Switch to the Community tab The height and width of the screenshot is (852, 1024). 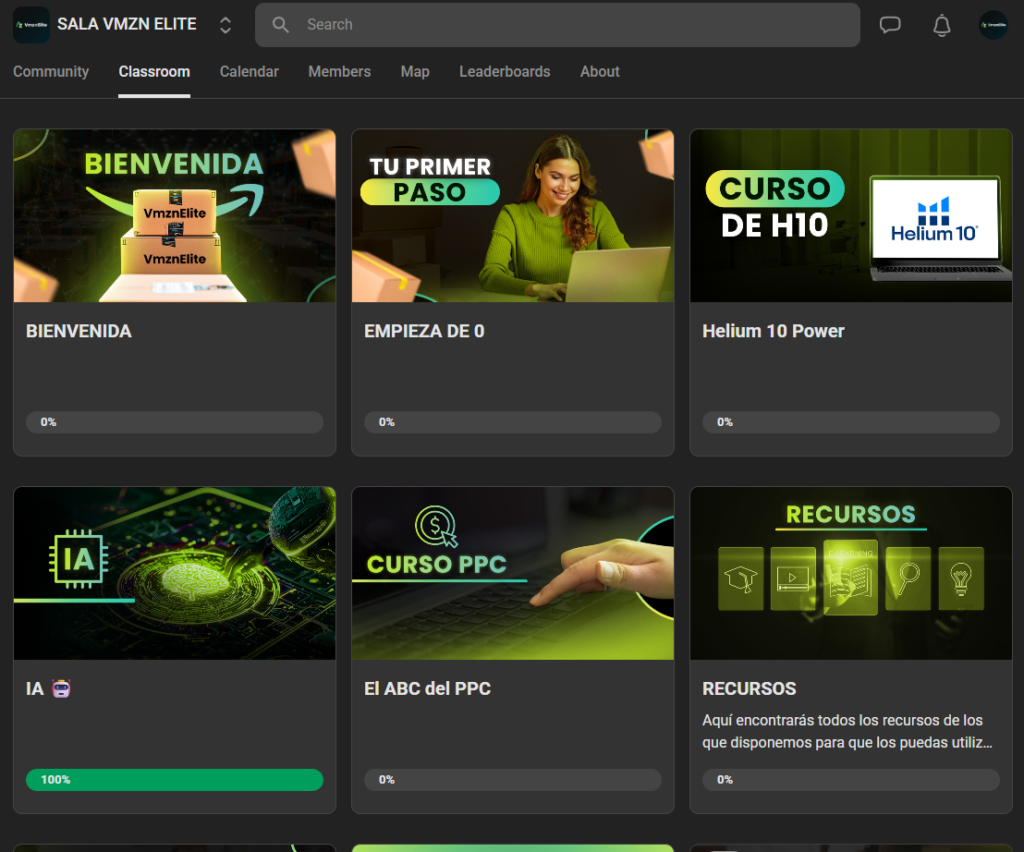click(x=51, y=72)
